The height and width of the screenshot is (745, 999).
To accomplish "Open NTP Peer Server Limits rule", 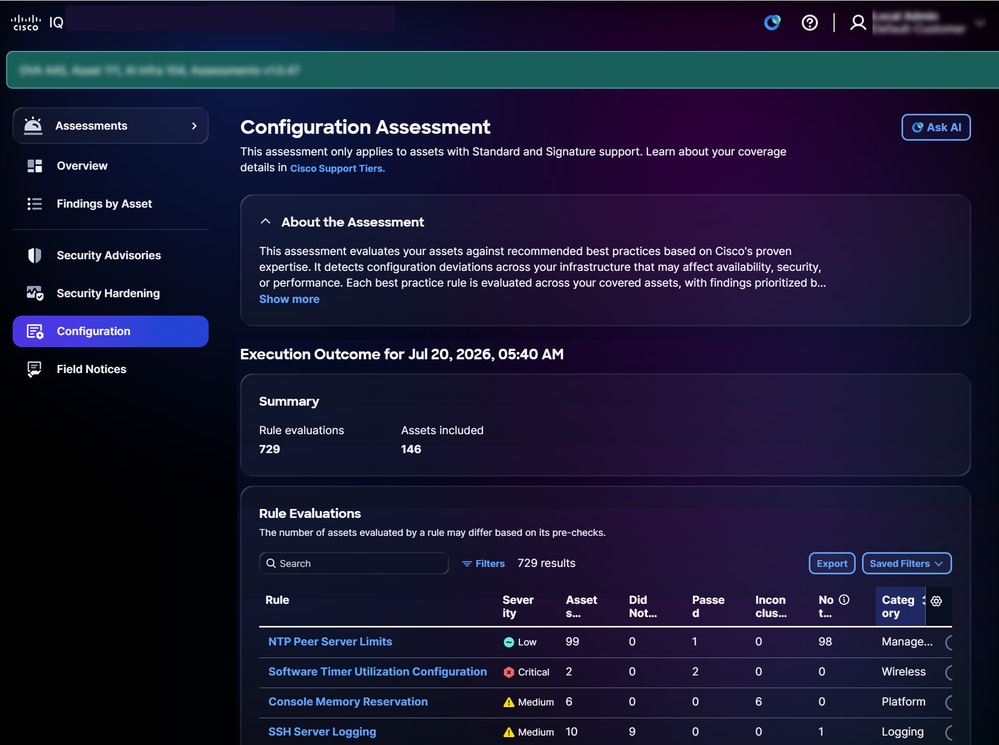I will (330, 642).
